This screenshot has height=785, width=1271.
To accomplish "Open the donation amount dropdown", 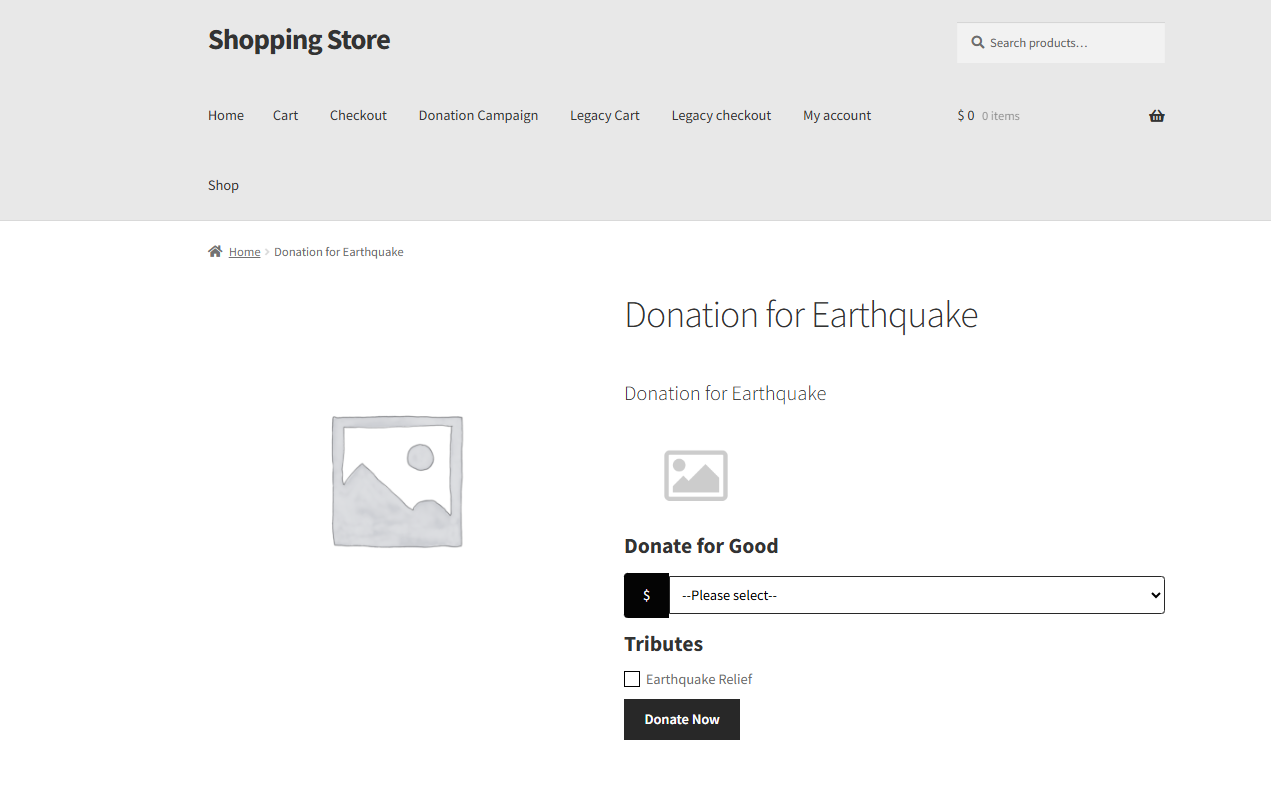I will (x=916, y=595).
